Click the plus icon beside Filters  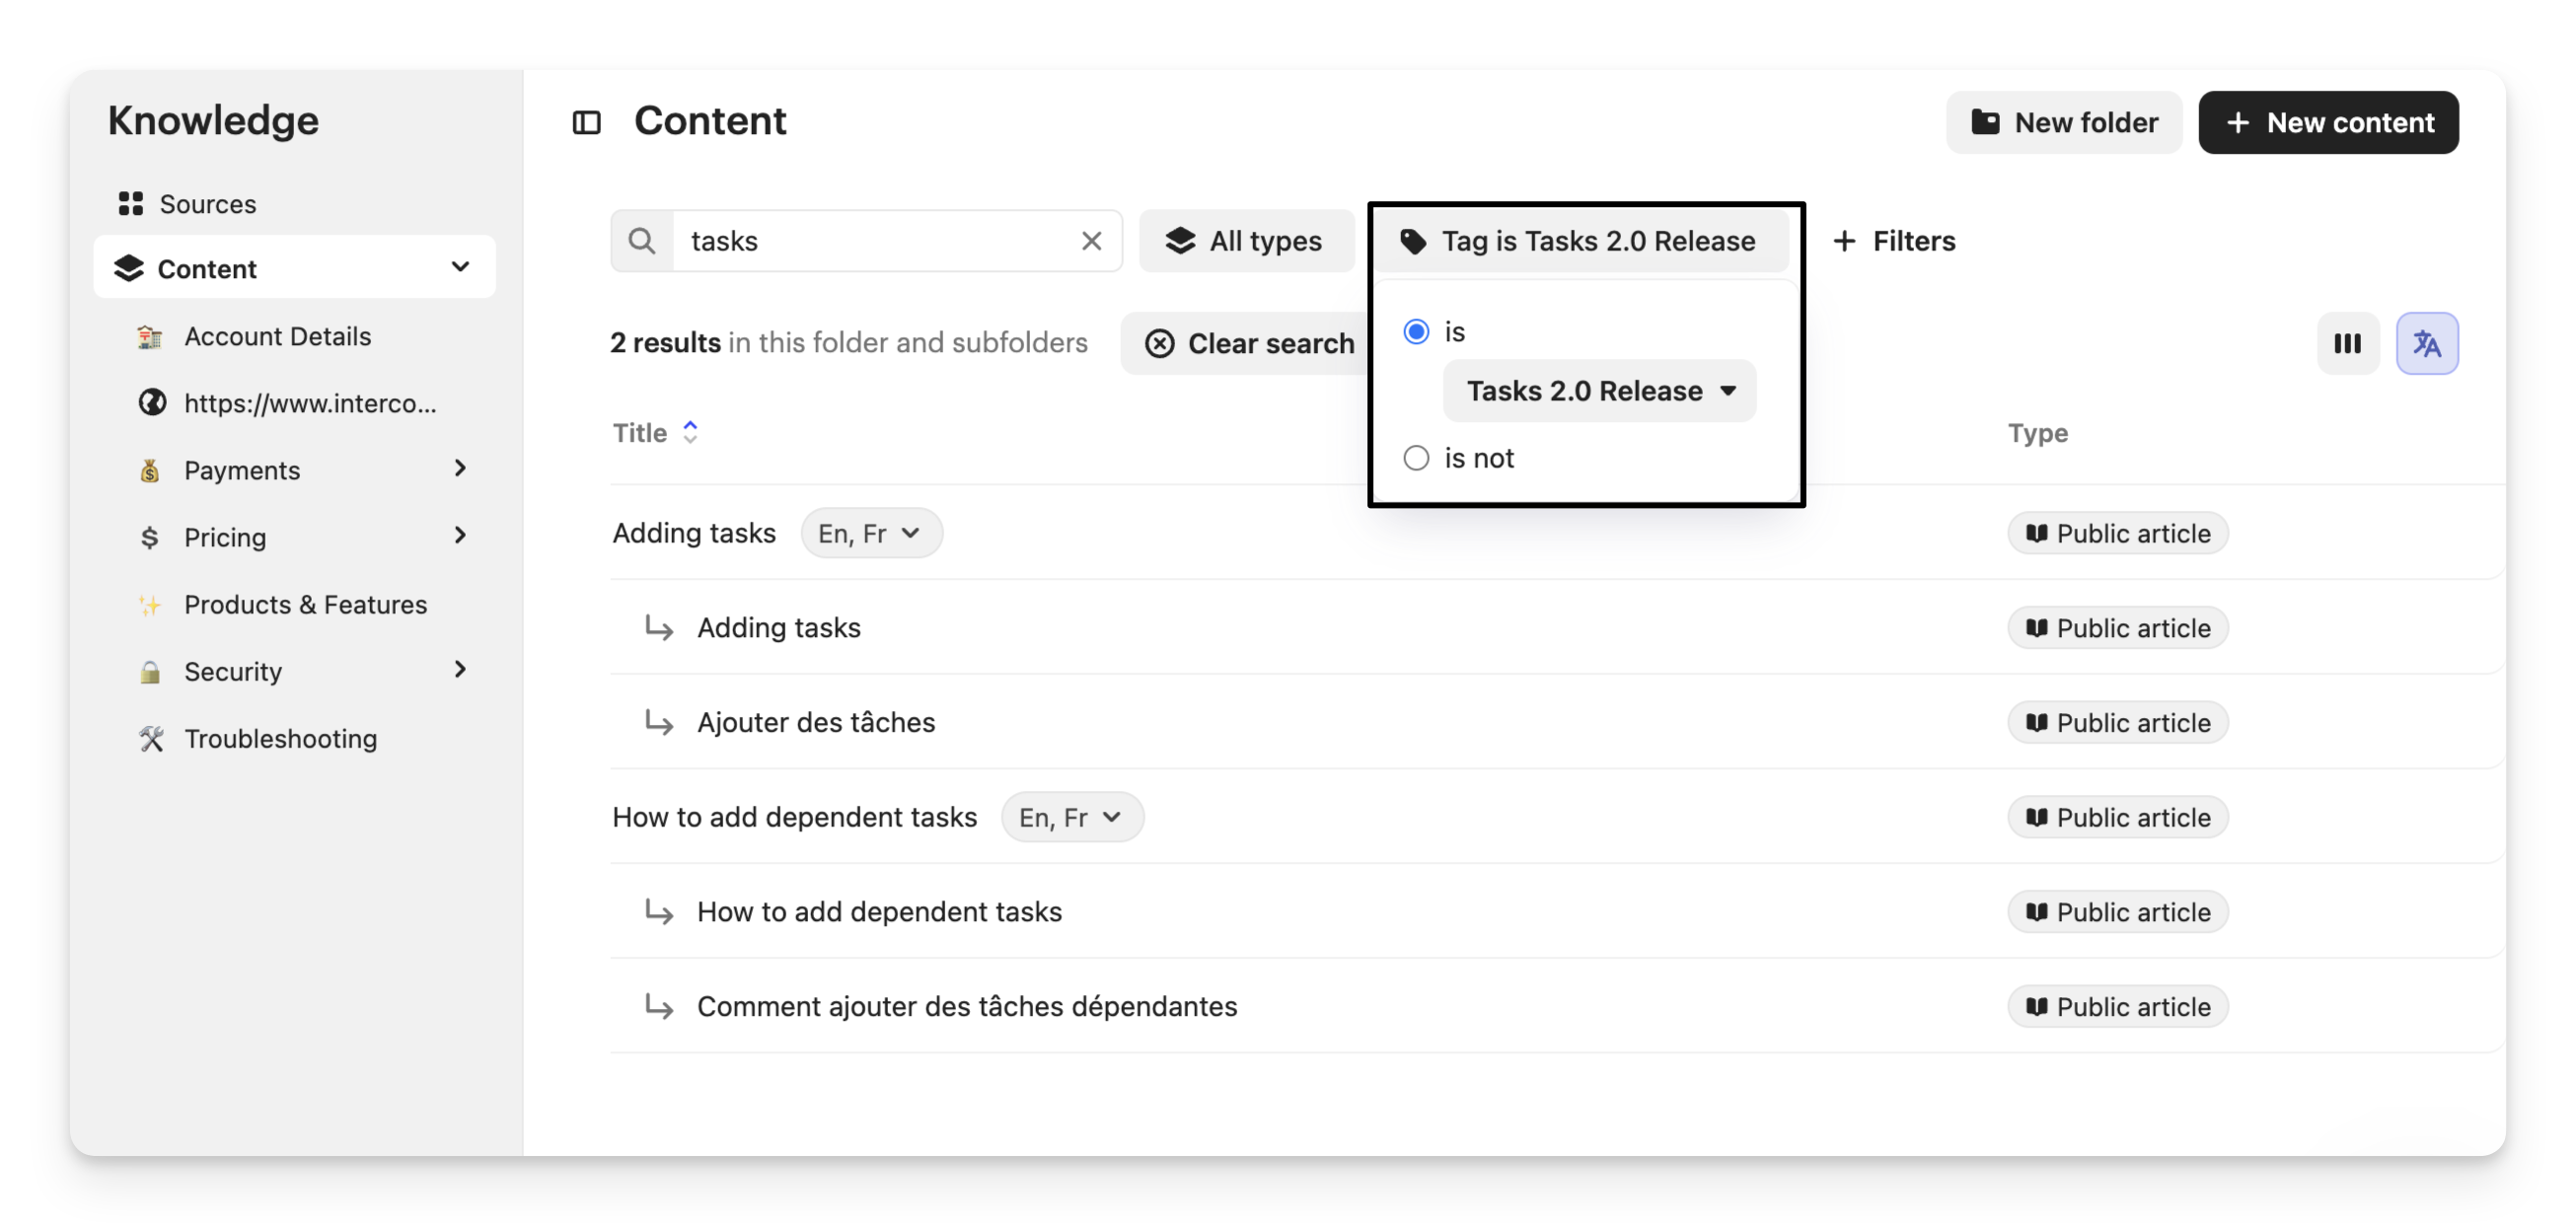1844,241
